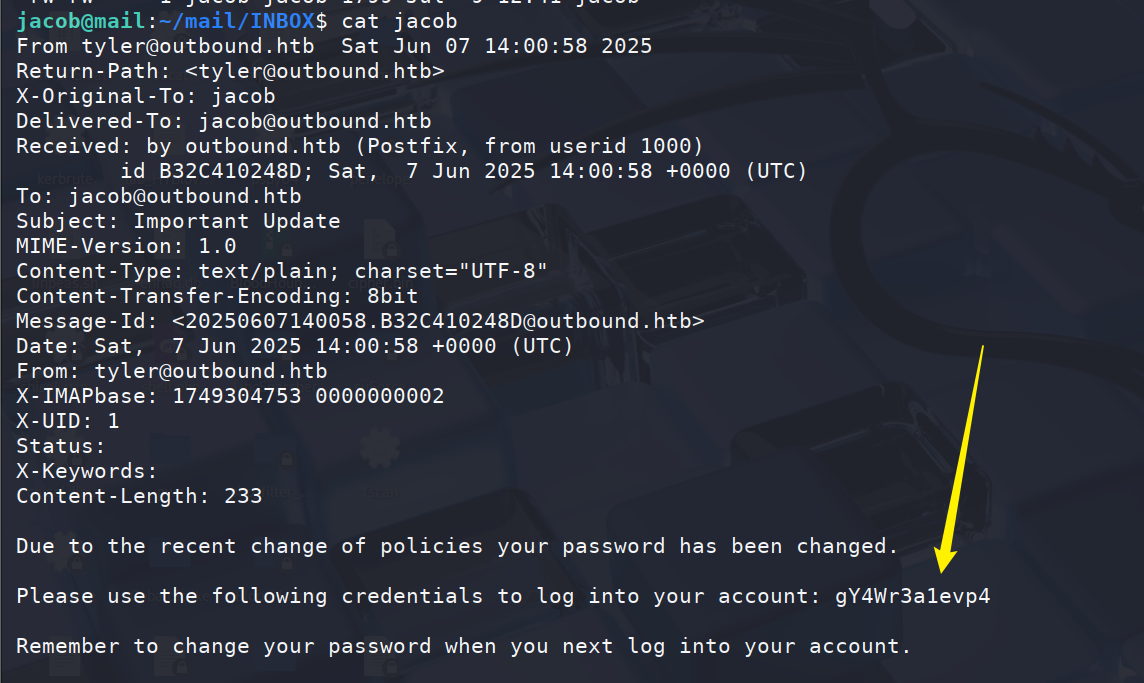
Task: Click the password string gY4Wr3a1evp4
Action: 912,597
